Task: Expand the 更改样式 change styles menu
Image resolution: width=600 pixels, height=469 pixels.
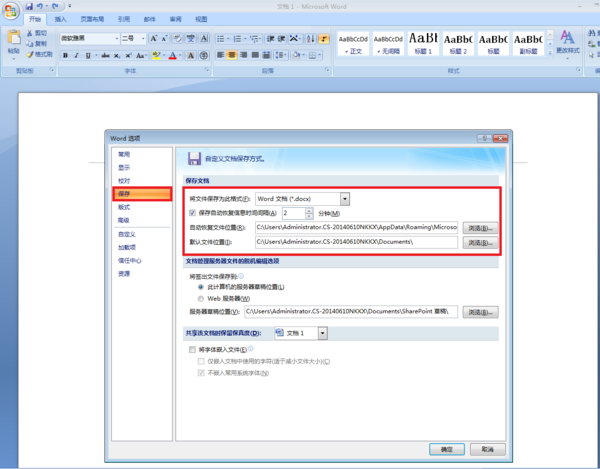Action: tap(568, 44)
